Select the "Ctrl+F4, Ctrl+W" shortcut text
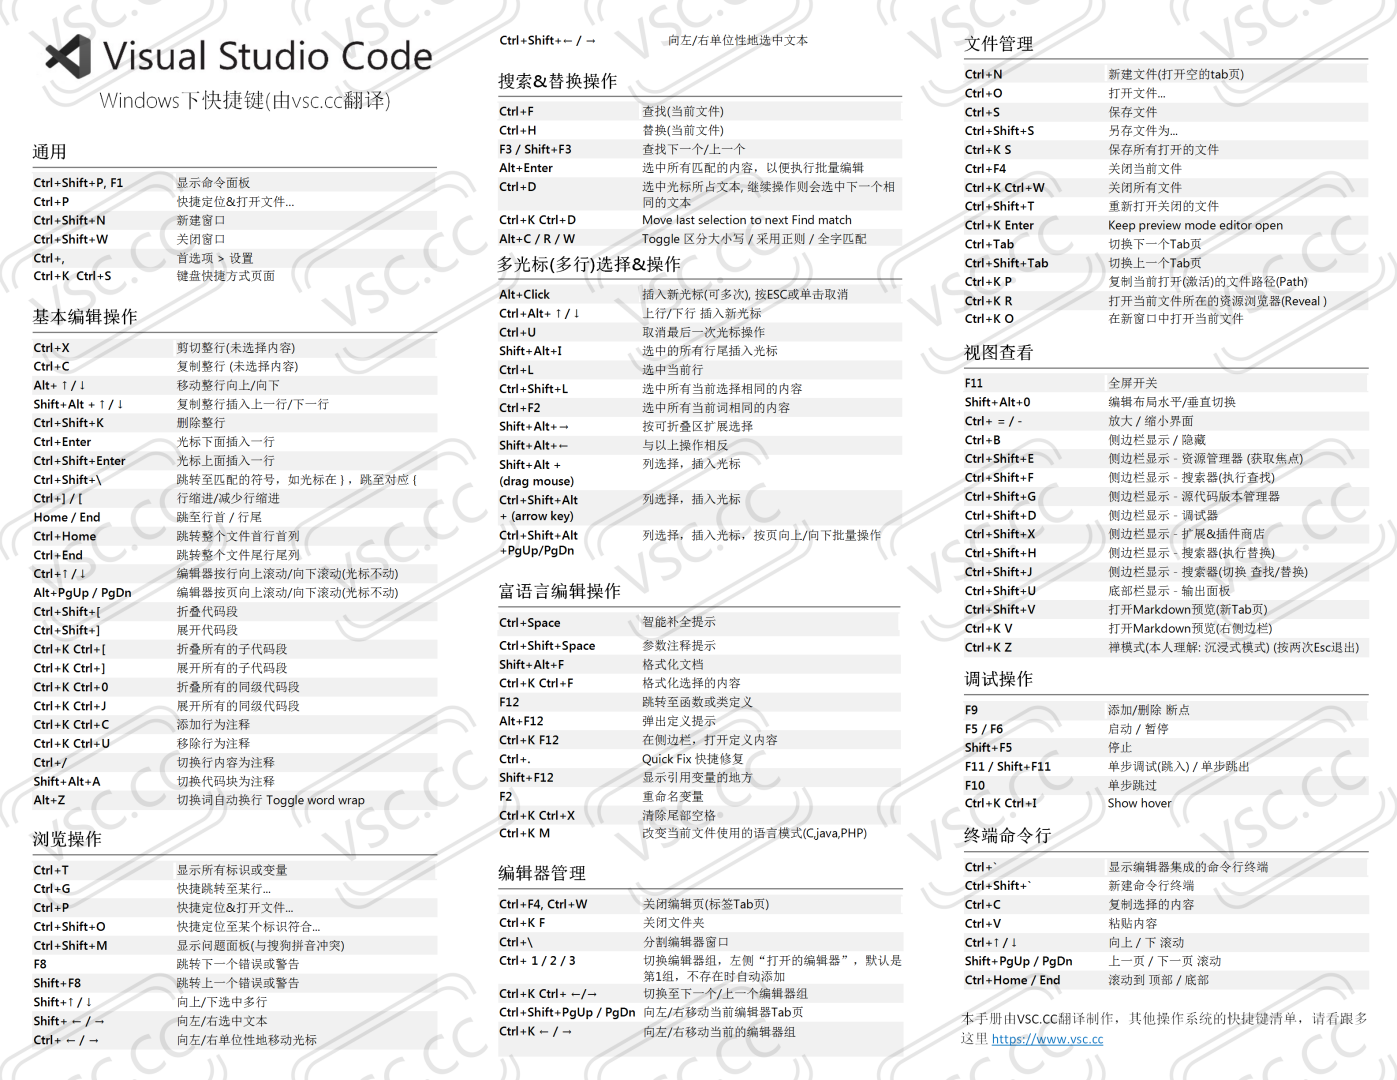 (544, 904)
